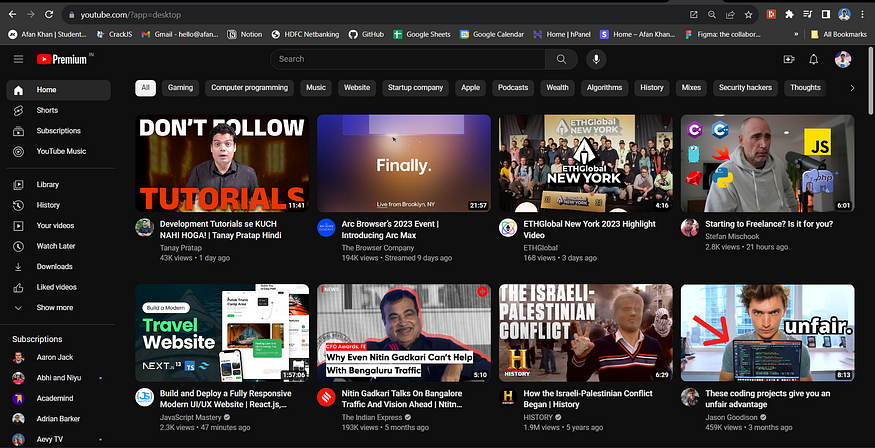
Task: Open Travel Website video thumbnail
Action: click(x=222, y=333)
